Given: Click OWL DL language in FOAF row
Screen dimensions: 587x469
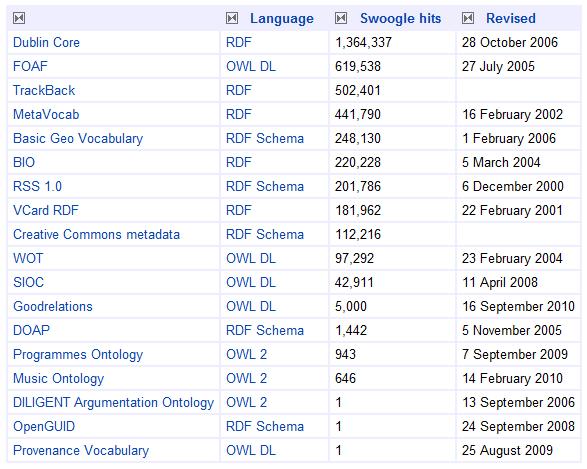Looking at the screenshot, I should coord(251,66).
